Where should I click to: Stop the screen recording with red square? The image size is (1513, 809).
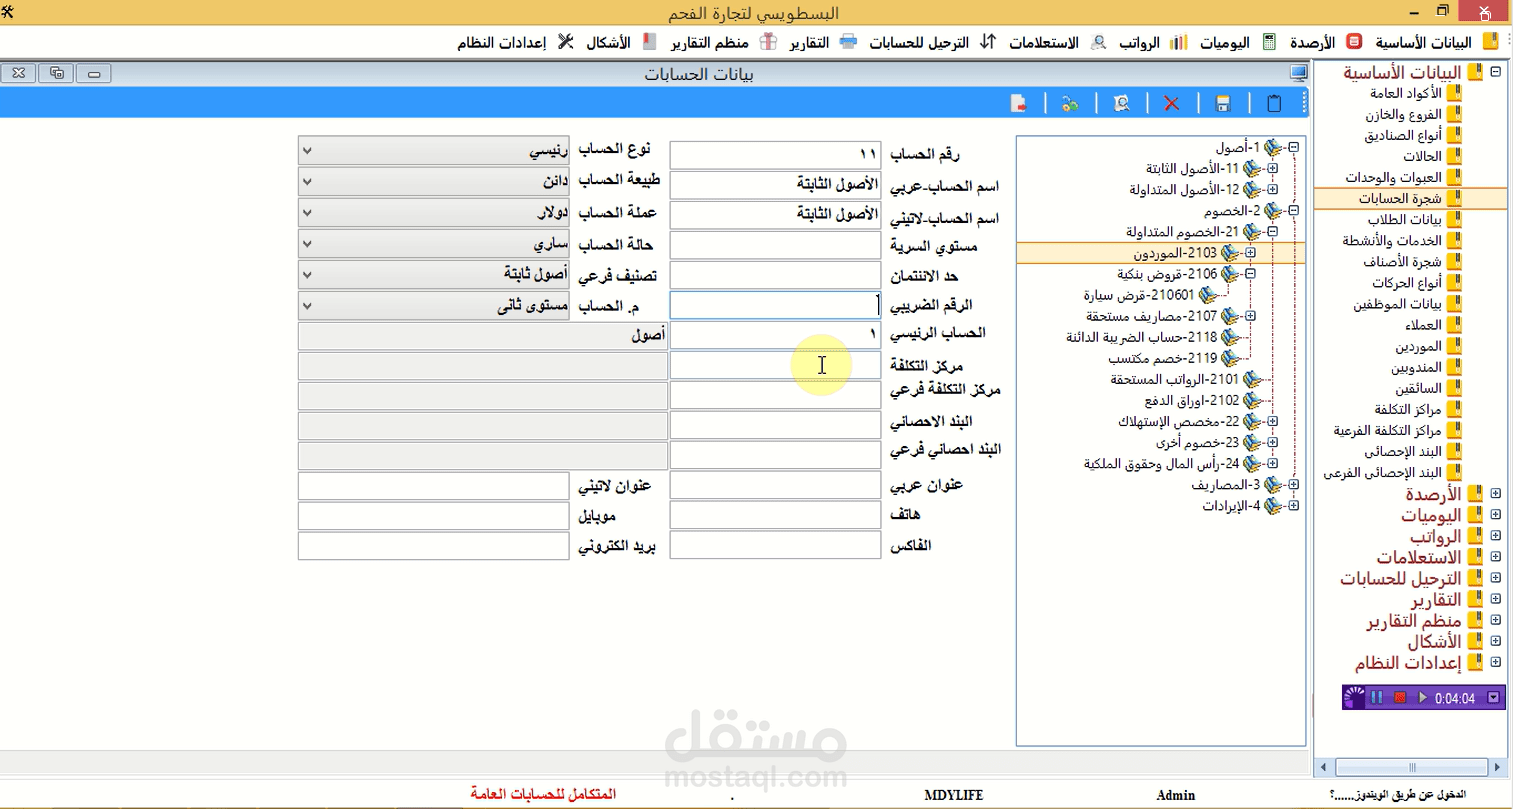point(1400,697)
